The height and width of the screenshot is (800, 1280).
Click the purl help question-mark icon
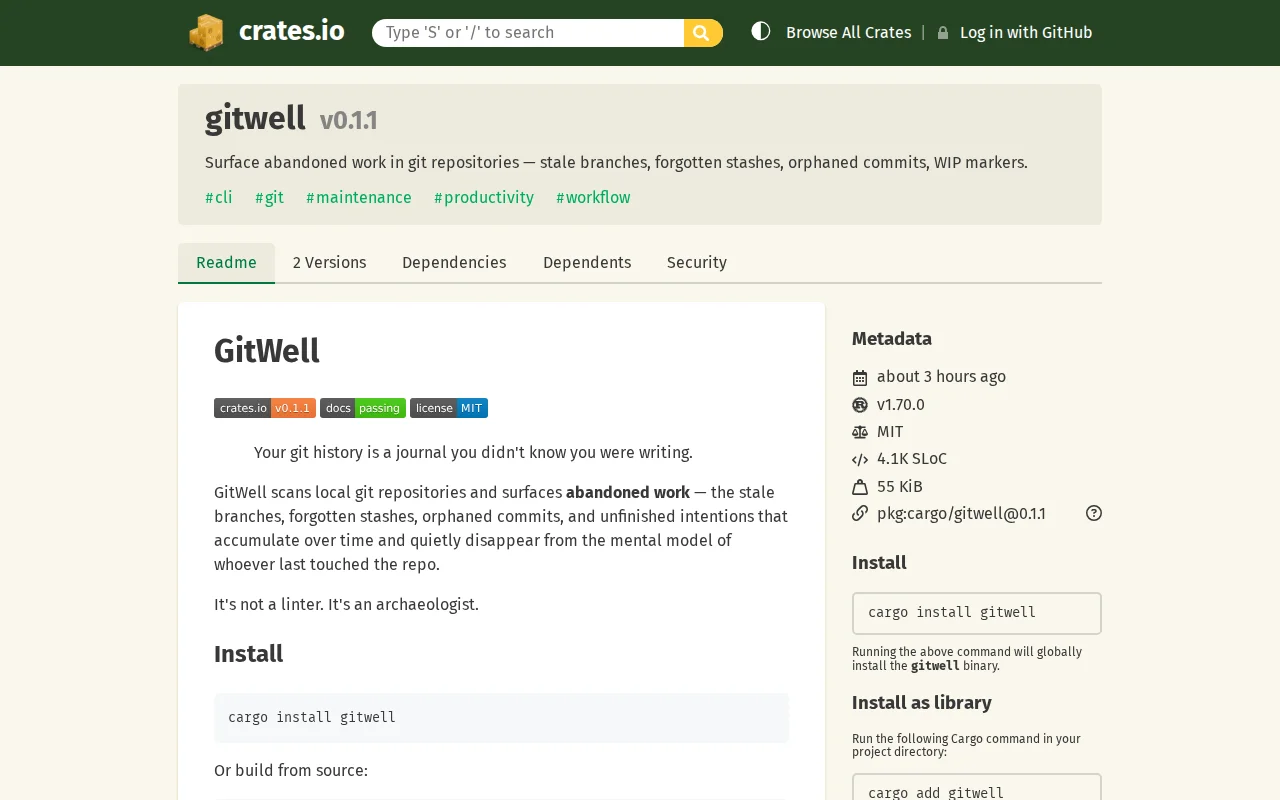point(1094,513)
